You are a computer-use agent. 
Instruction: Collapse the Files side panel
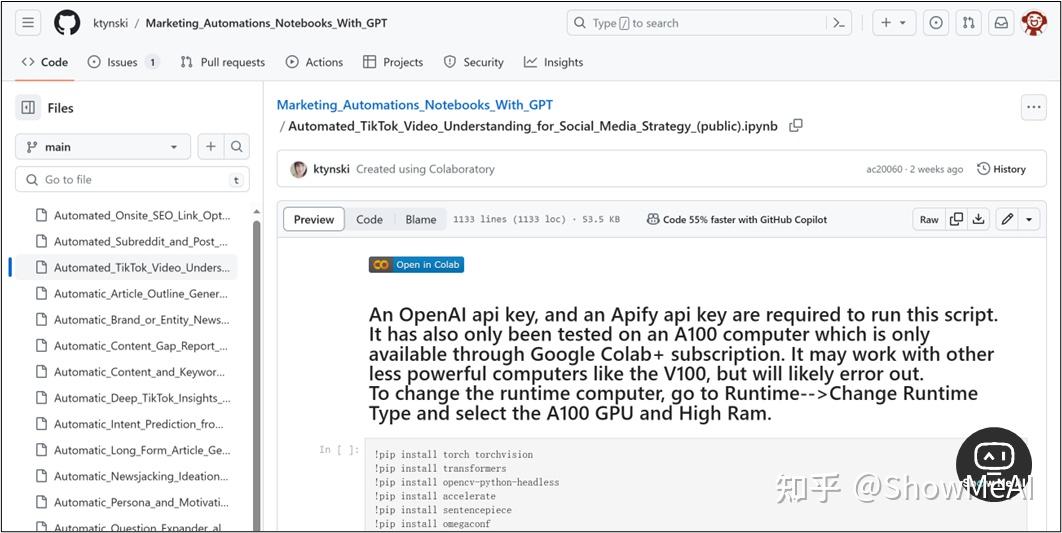28,108
